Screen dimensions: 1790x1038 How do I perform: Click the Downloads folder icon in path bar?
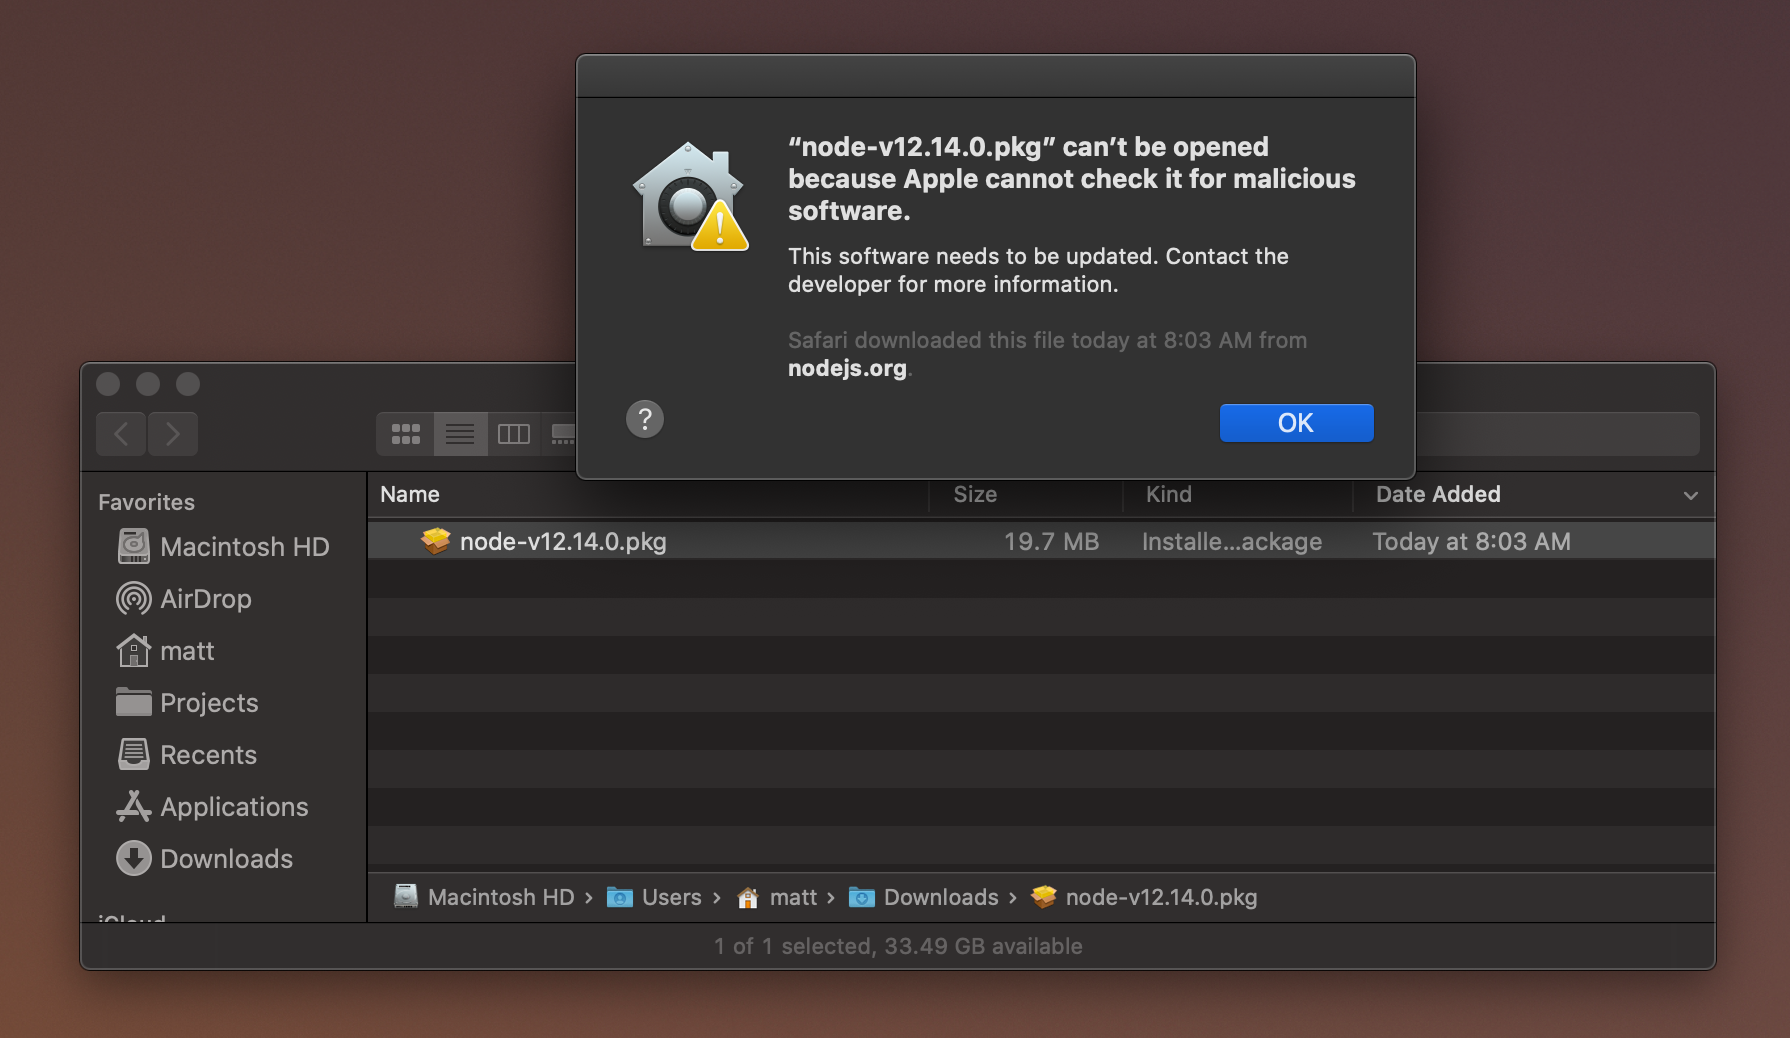click(x=862, y=897)
